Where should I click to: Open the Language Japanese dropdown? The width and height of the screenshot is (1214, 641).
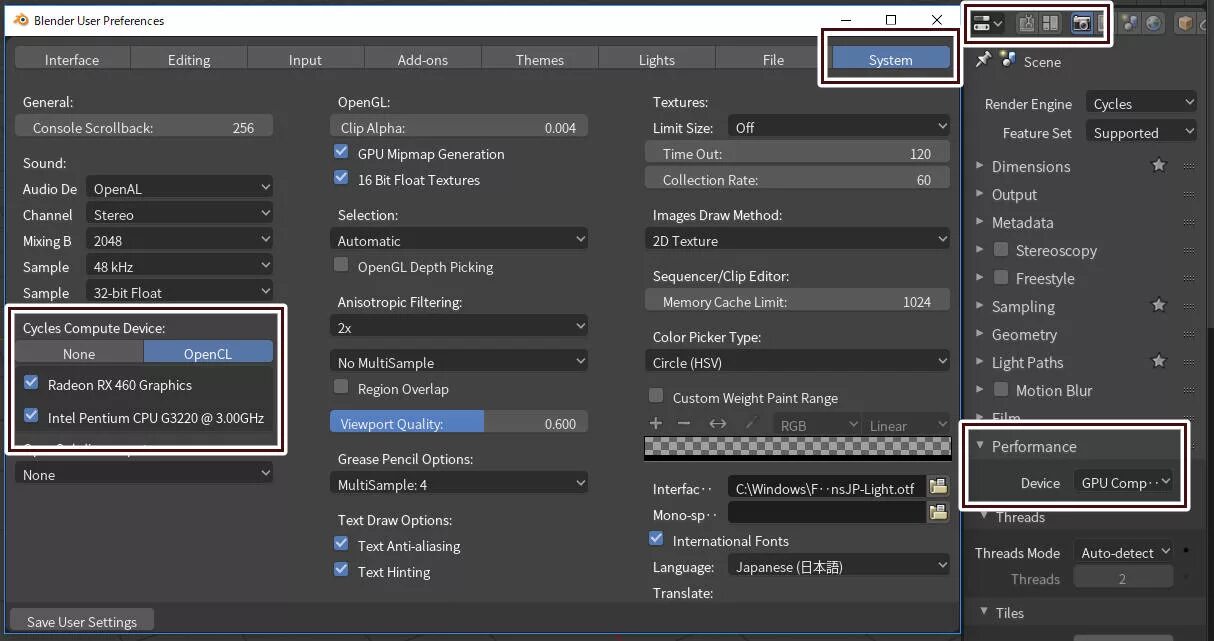point(838,566)
